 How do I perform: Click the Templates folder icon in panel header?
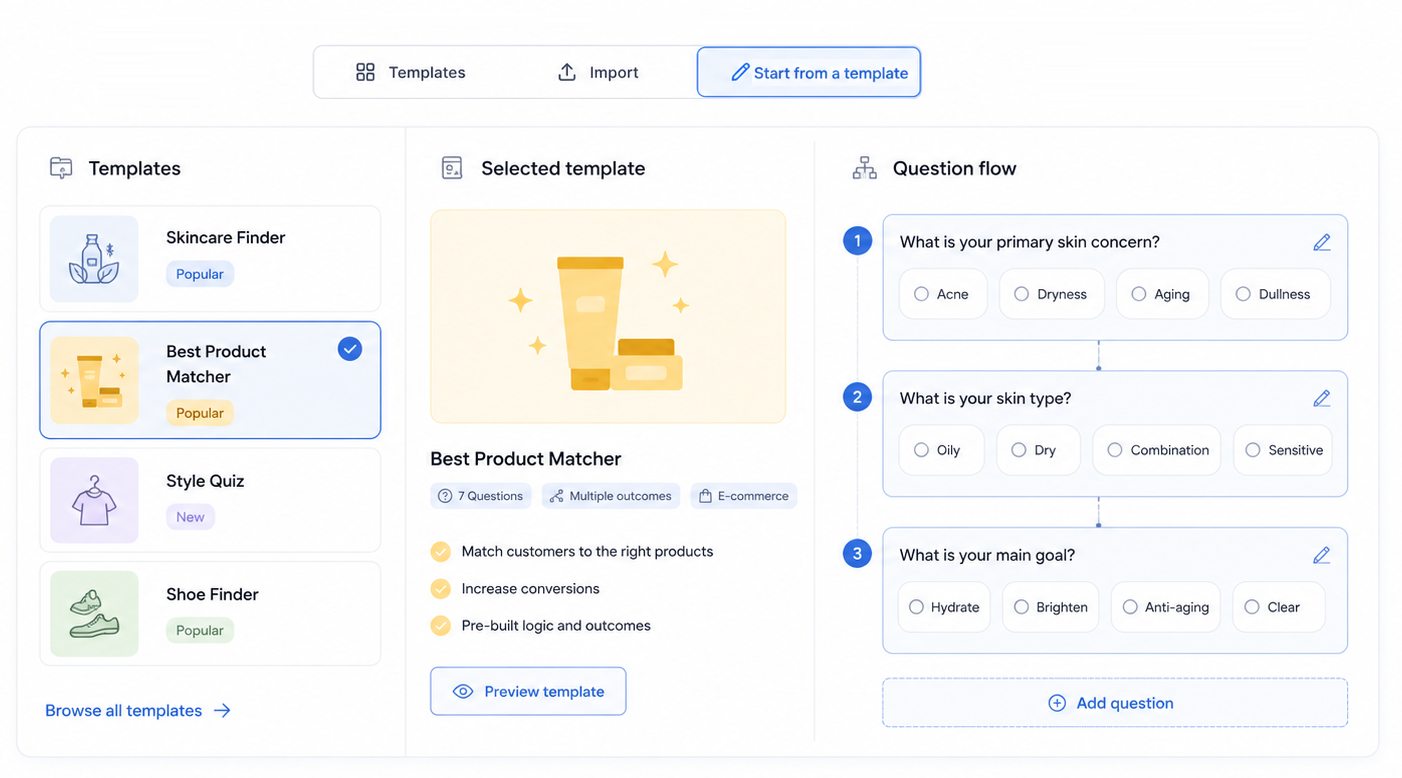click(61, 168)
